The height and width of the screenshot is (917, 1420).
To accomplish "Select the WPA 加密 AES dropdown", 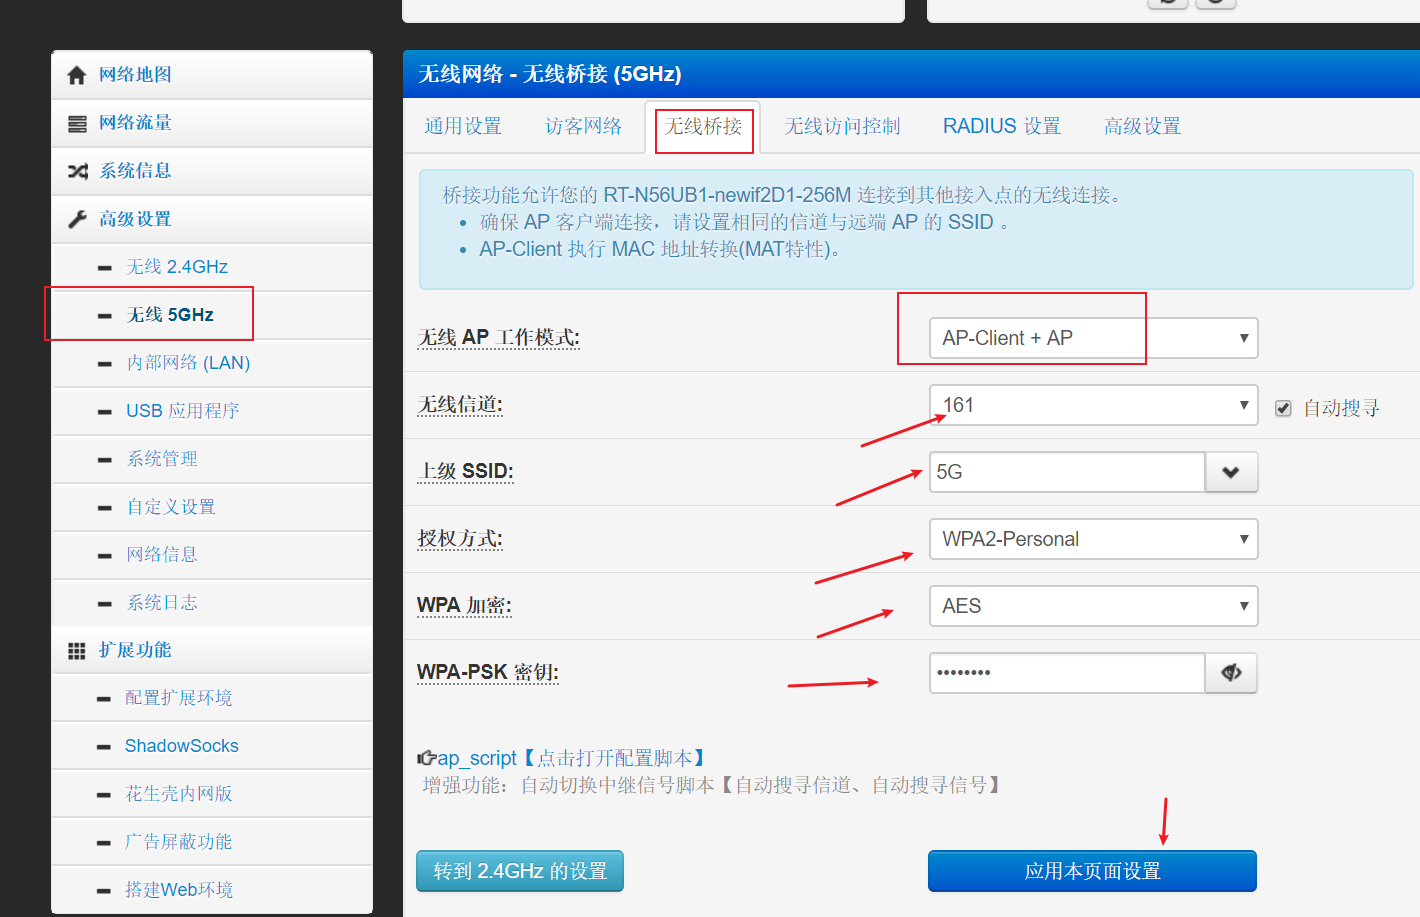I will [1093, 606].
